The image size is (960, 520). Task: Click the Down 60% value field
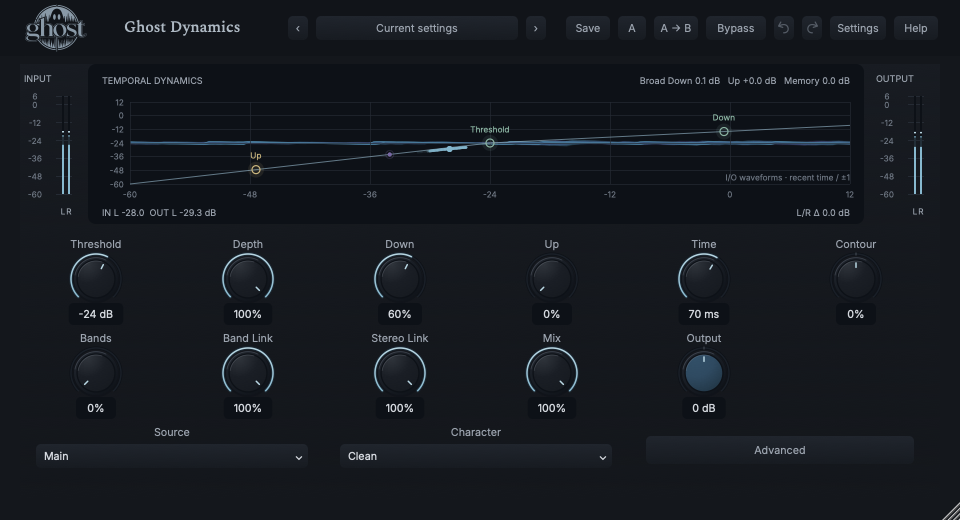click(399, 314)
